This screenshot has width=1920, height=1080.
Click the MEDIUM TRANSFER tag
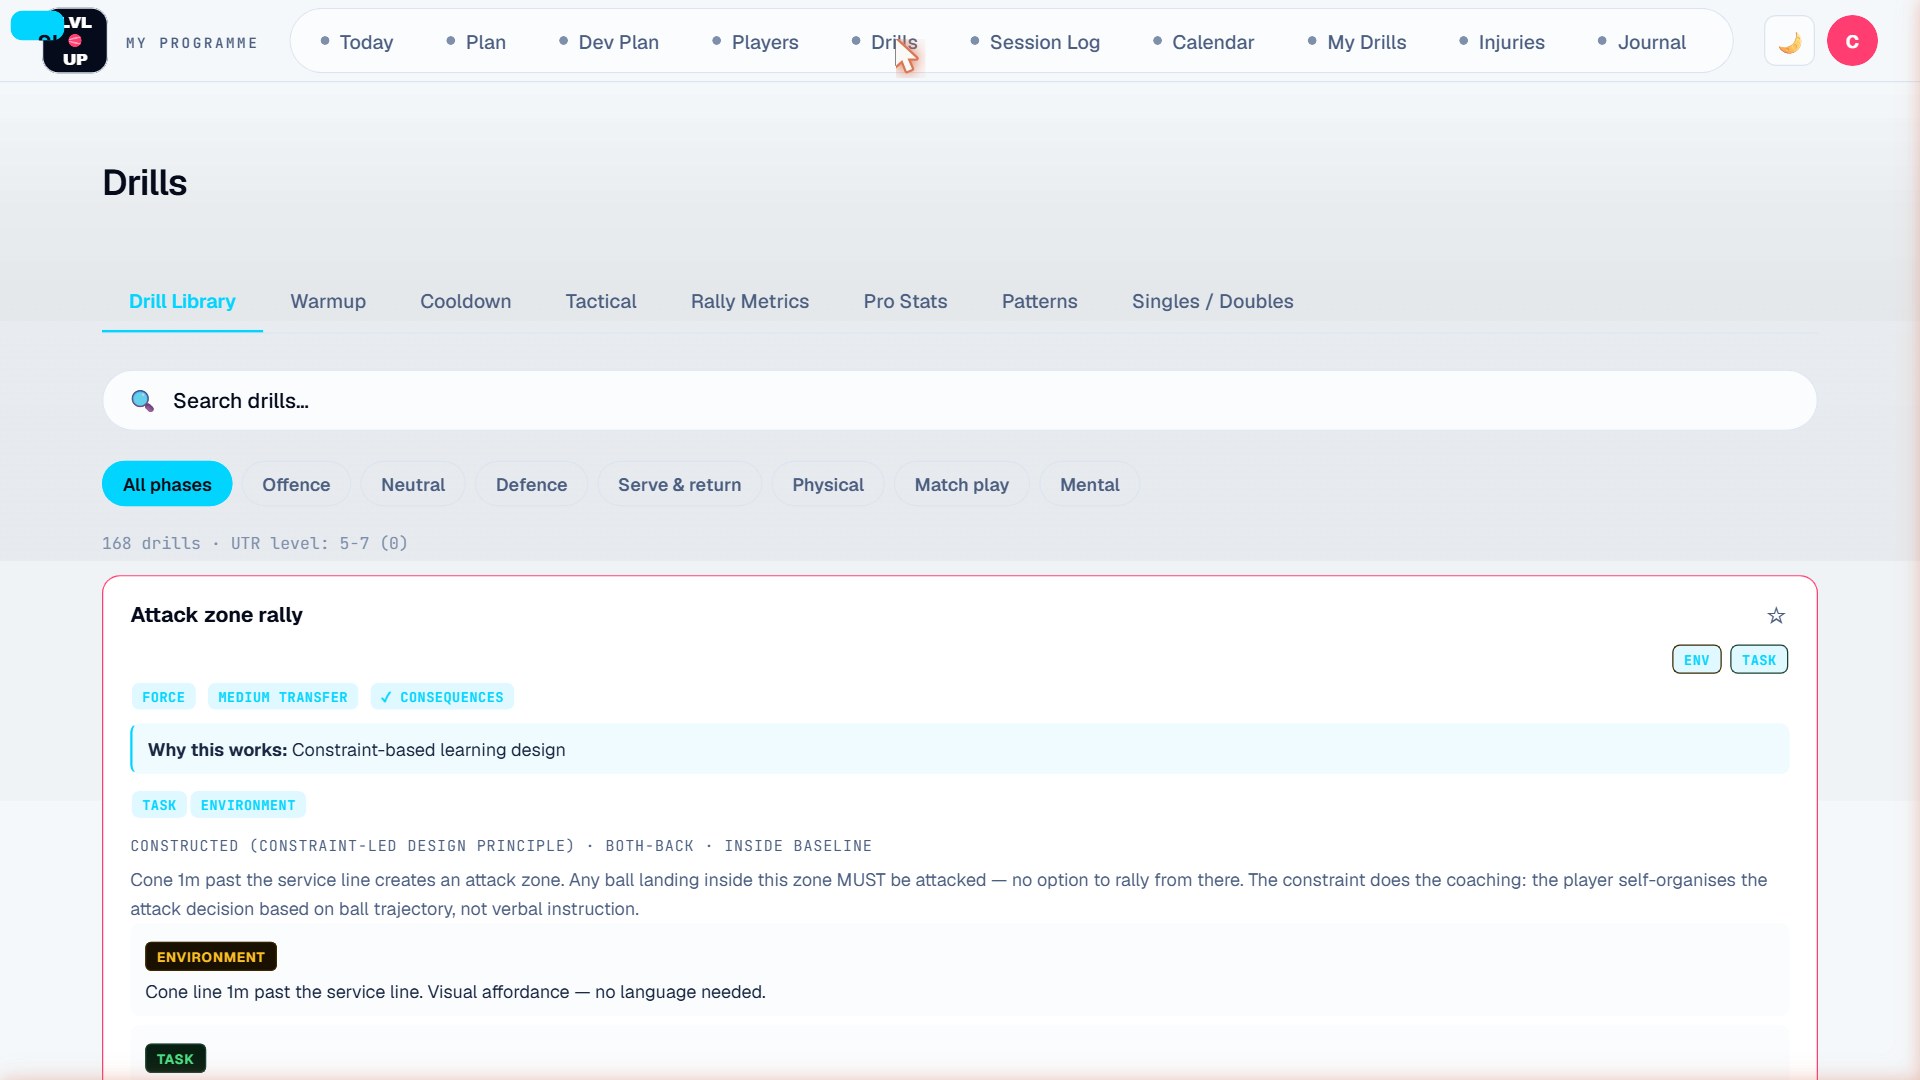point(283,697)
